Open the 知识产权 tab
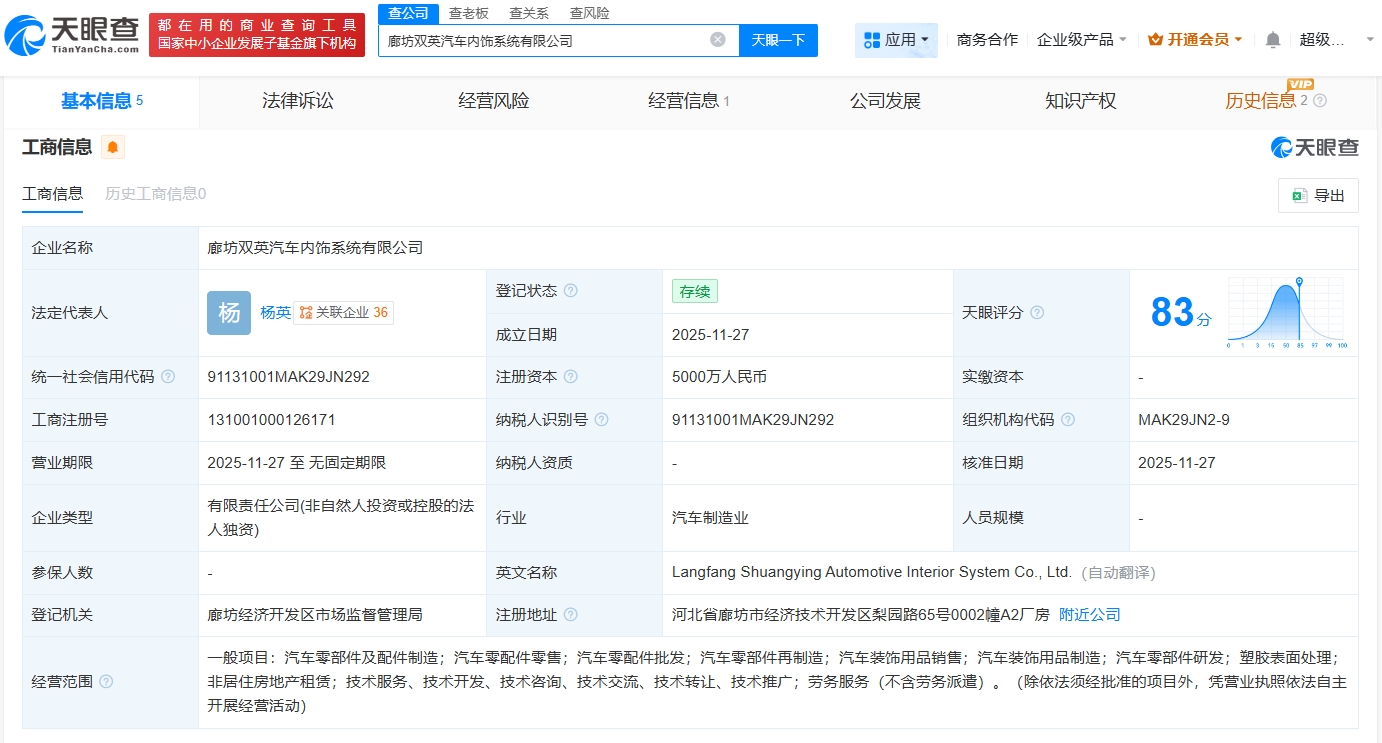 (x=1080, y=101)
